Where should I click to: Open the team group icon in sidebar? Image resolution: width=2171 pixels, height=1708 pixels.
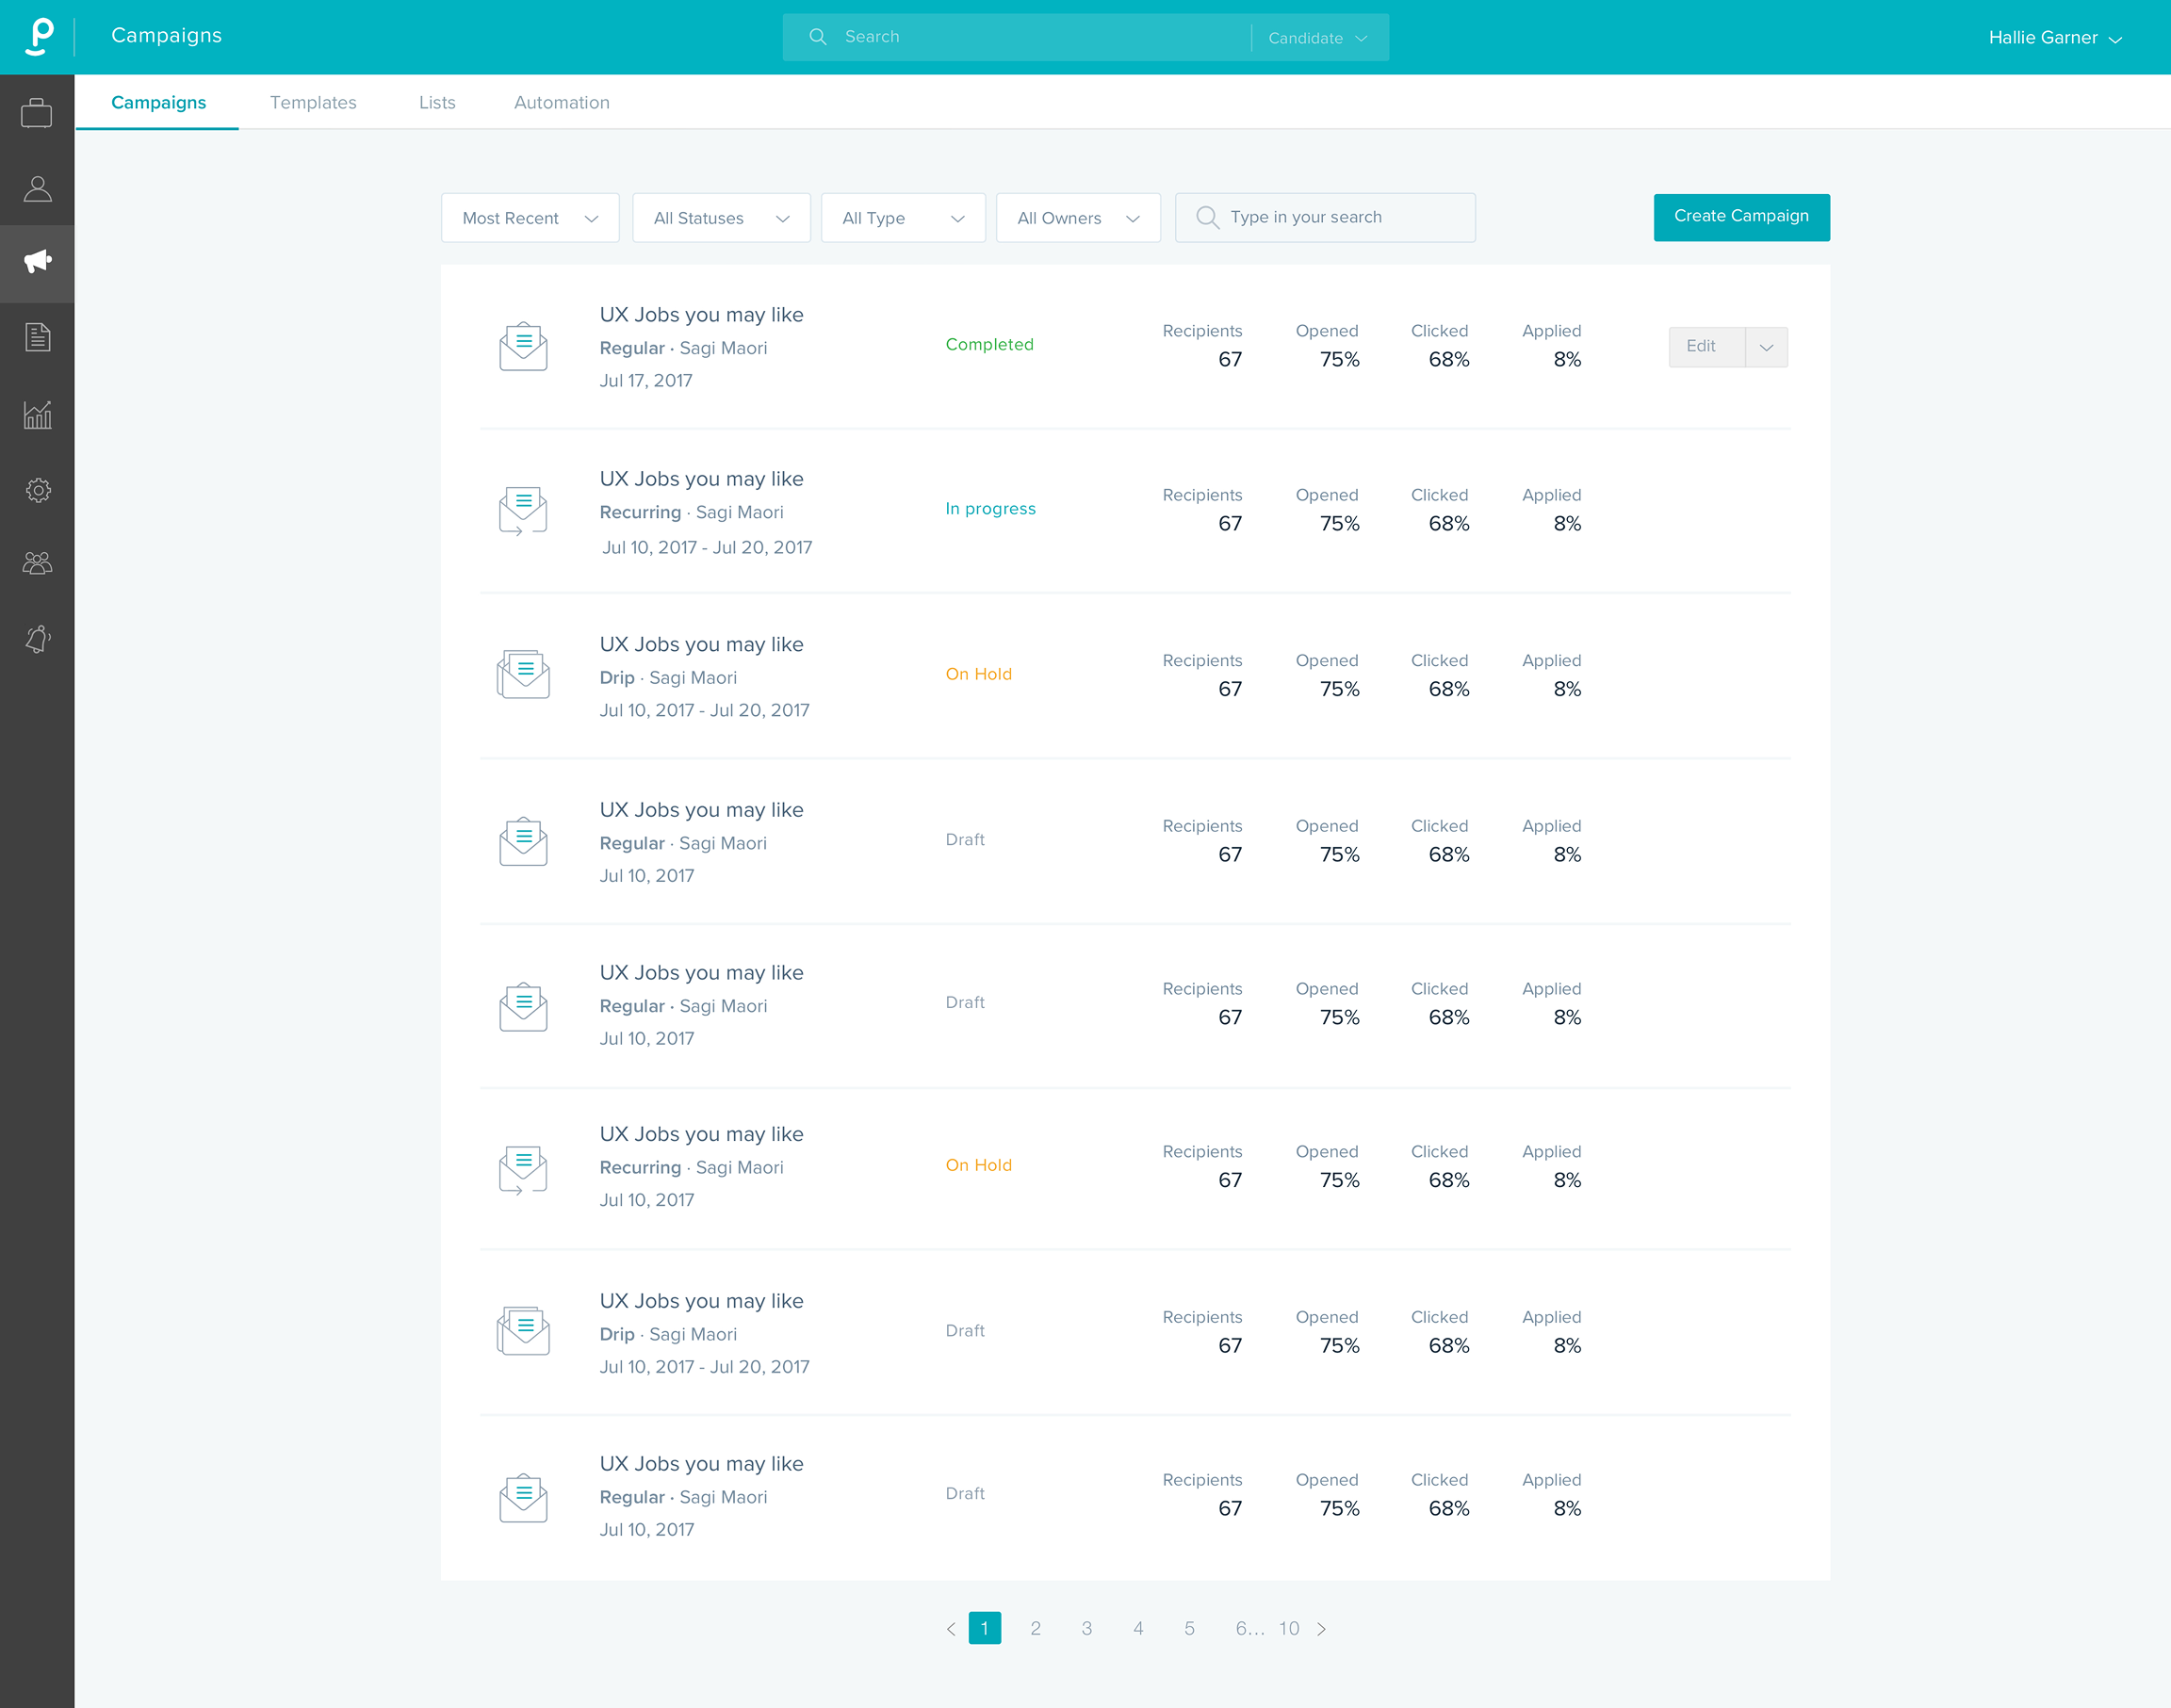37,564
